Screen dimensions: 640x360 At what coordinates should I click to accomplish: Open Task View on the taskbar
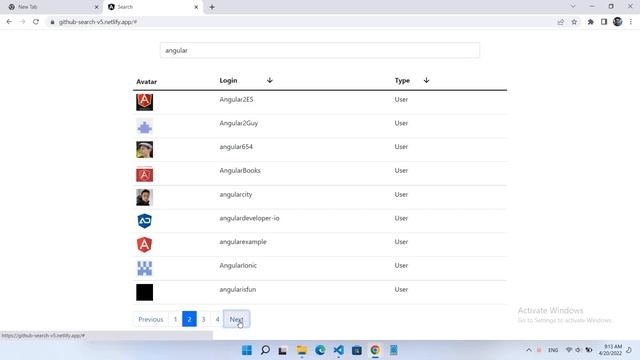(283, 350)
